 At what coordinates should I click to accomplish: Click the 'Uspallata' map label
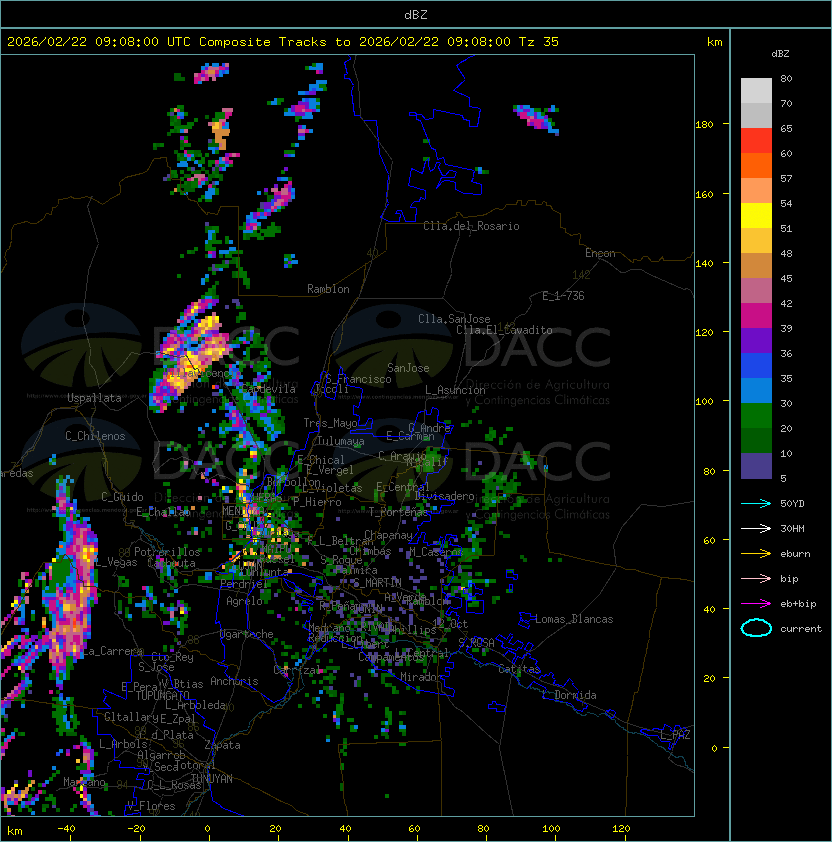(94, 398)
